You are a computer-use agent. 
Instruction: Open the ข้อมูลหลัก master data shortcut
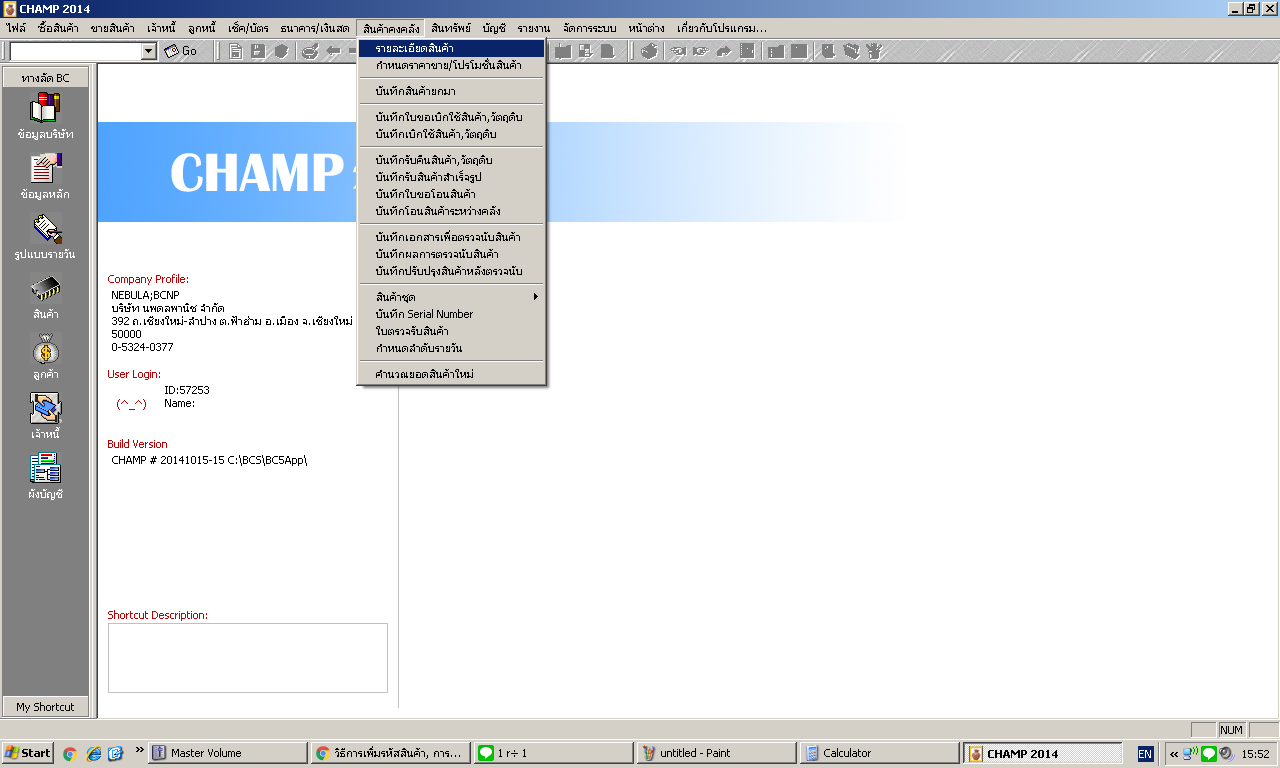tap(45, 175)
